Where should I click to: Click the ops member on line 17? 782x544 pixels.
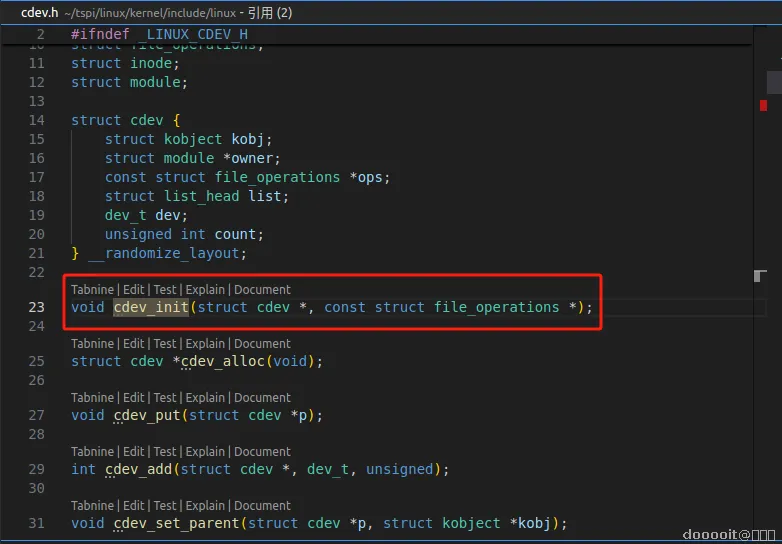coord(370,177)
